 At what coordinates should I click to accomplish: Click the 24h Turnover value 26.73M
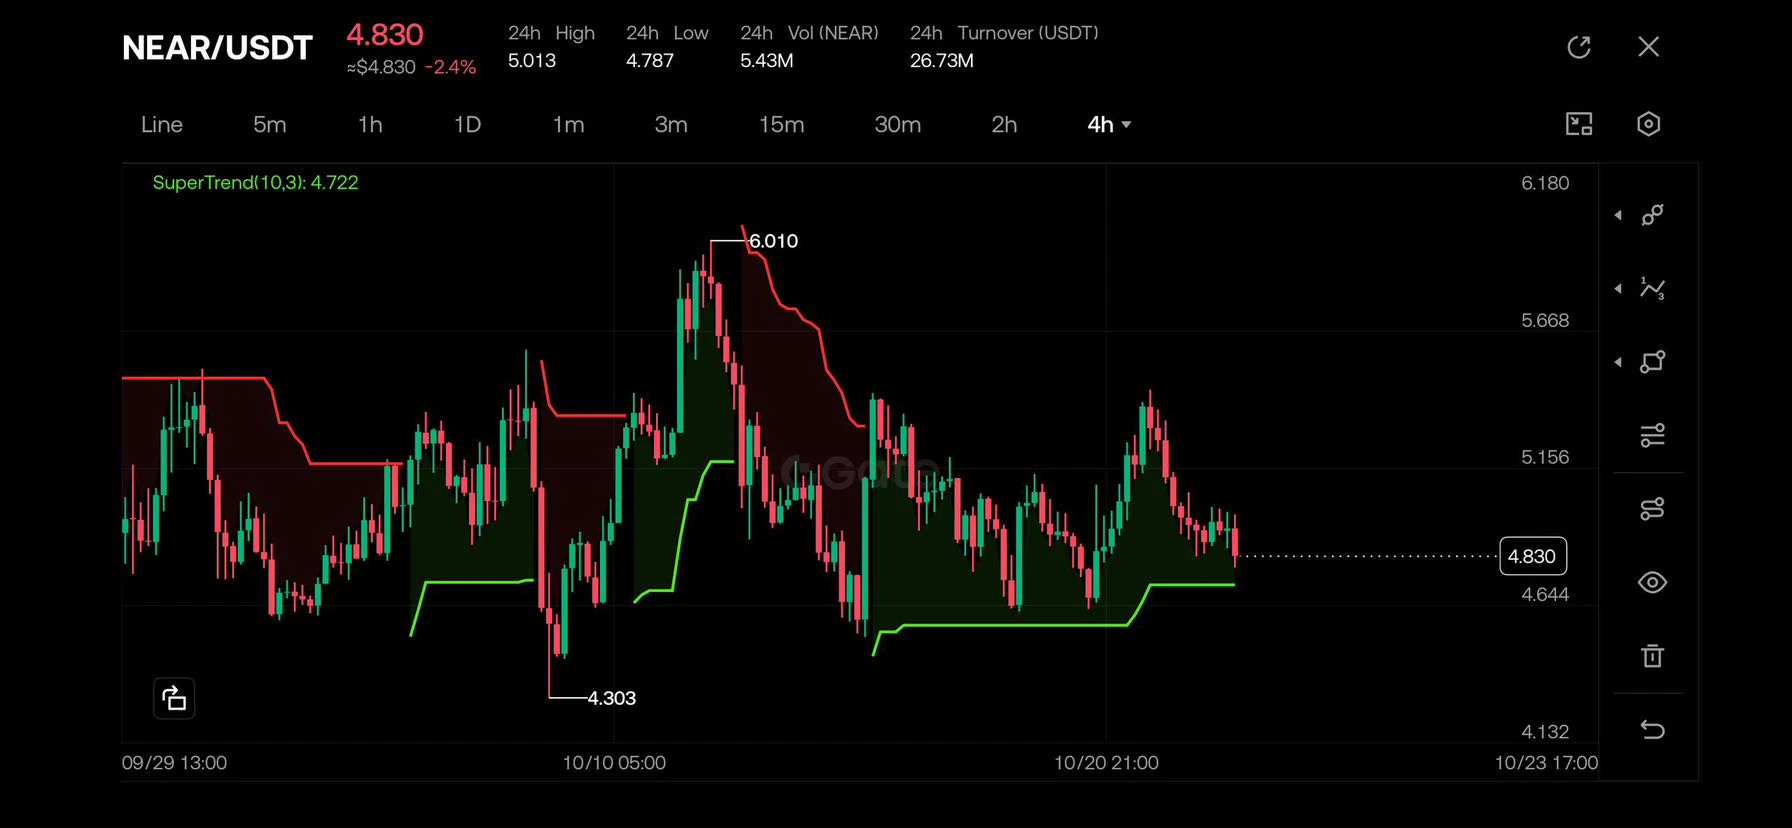click(942, 60)
